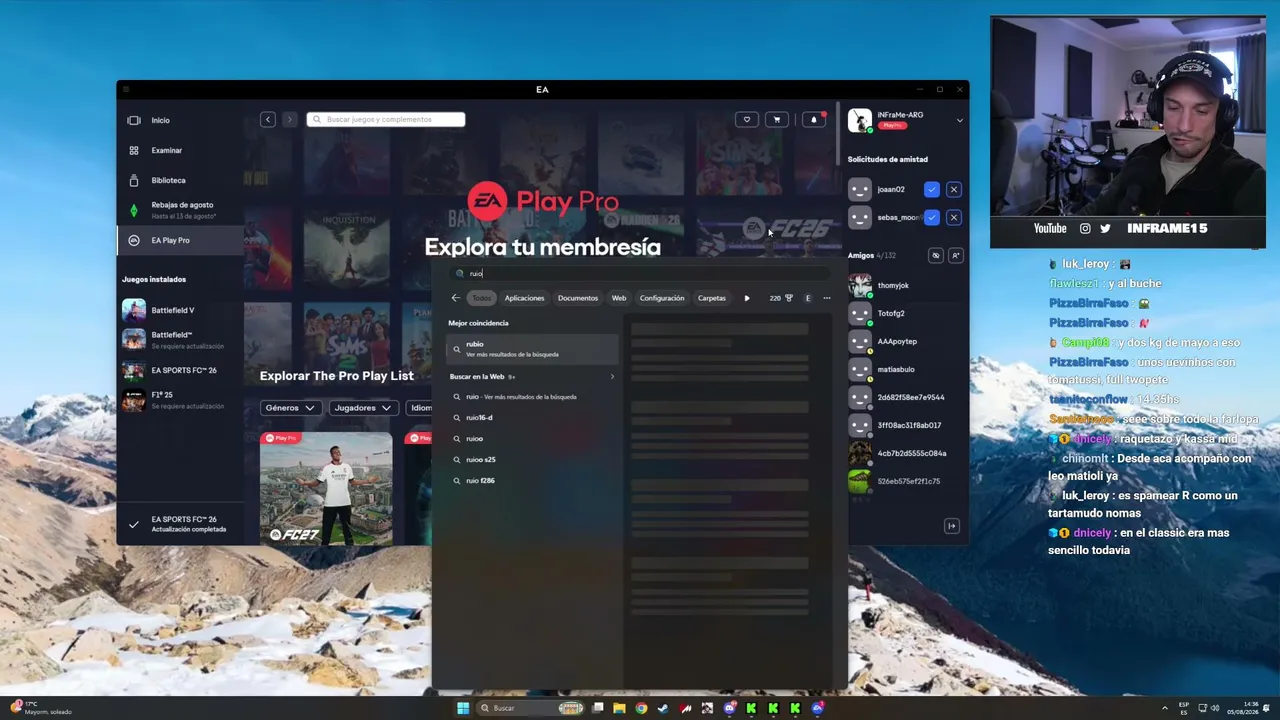Select EA SPORTS FC 26 installed game

180,370
